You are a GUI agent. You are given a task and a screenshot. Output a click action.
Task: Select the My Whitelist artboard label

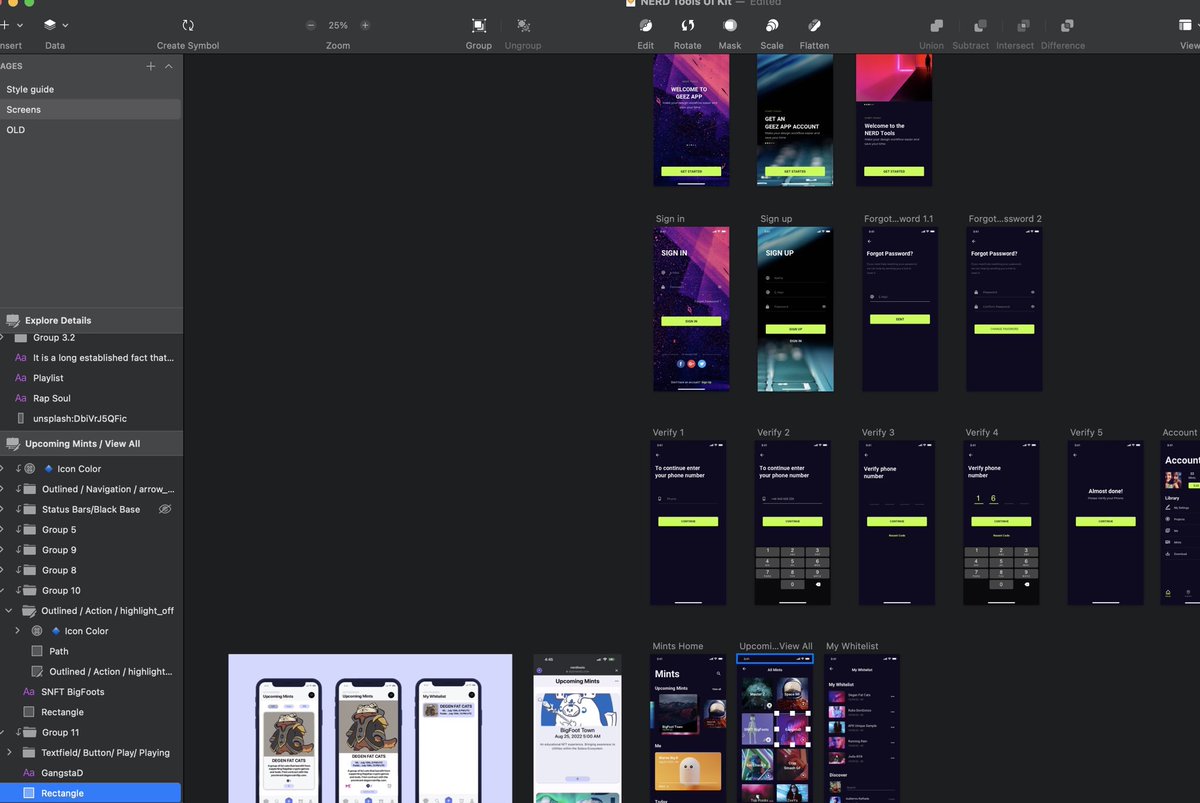(x=852, y=646)
